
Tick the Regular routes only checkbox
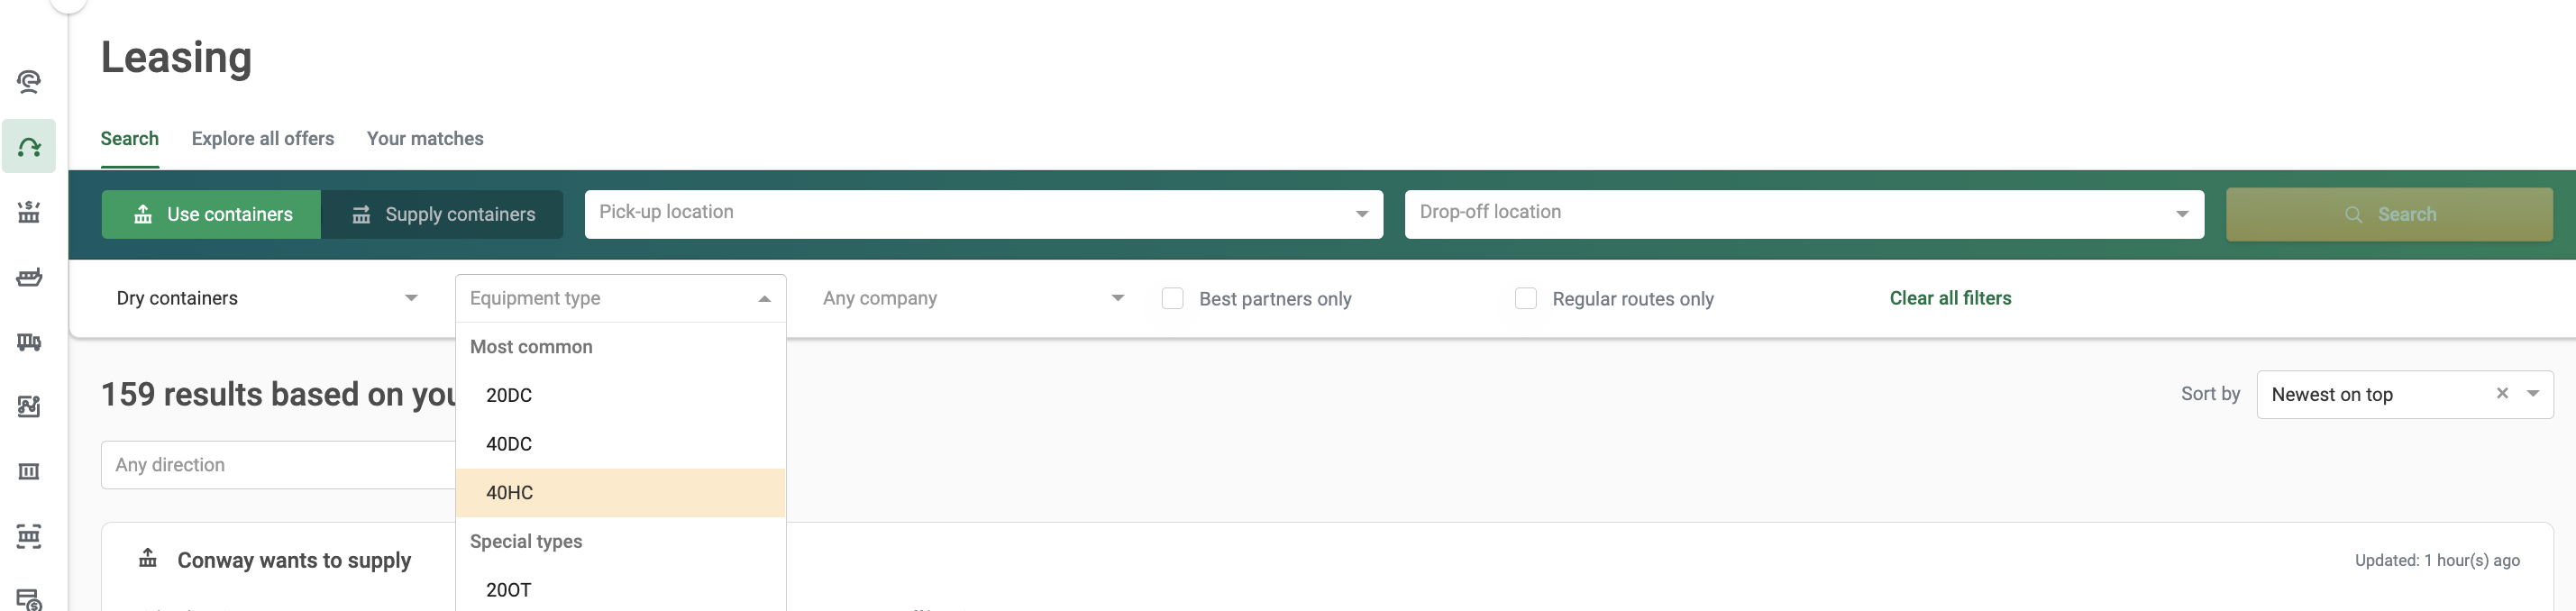(1525, 299)
